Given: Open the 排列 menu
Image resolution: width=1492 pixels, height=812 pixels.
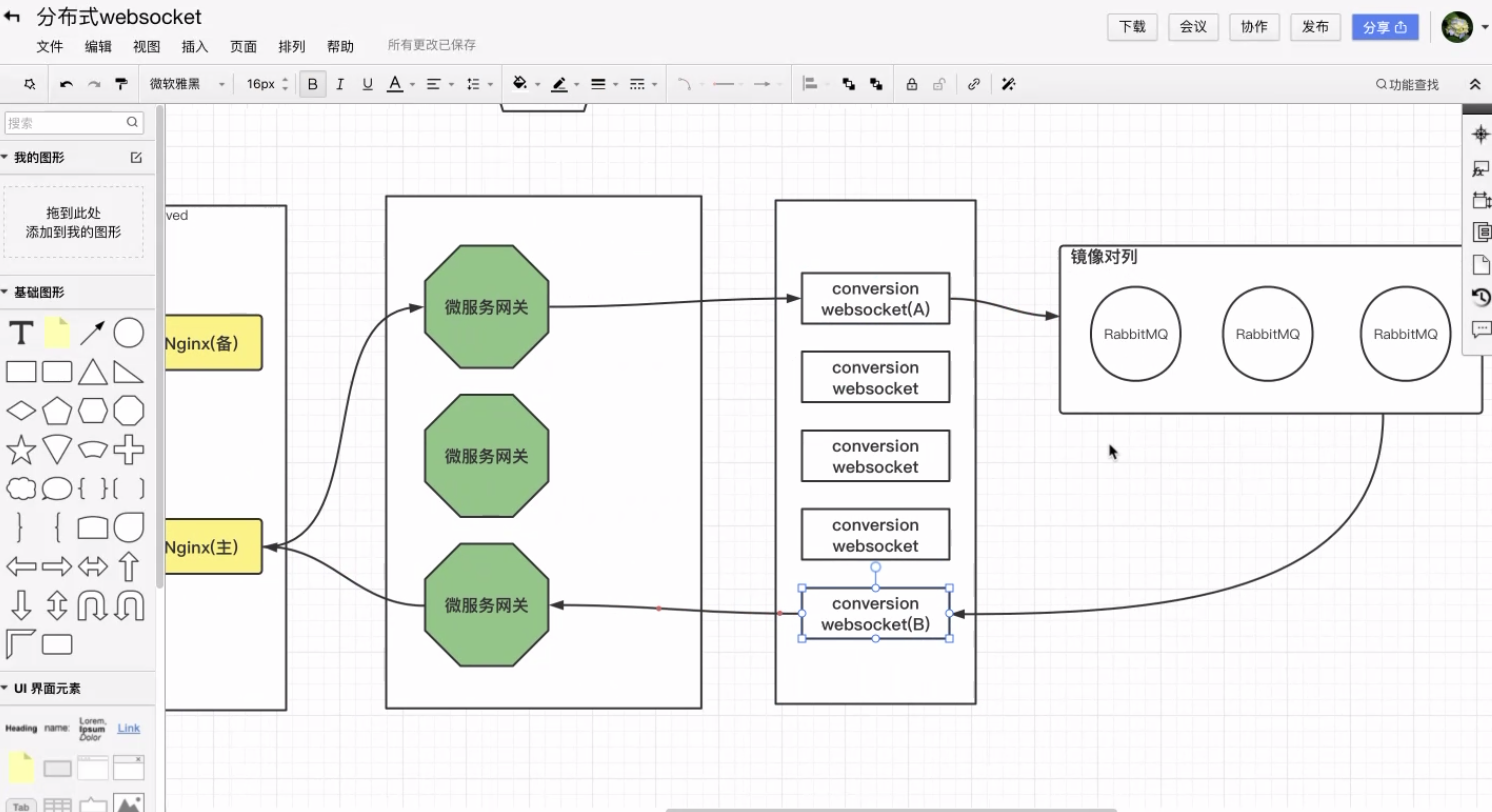Looking at the screenshot, I should coord(291,46).
